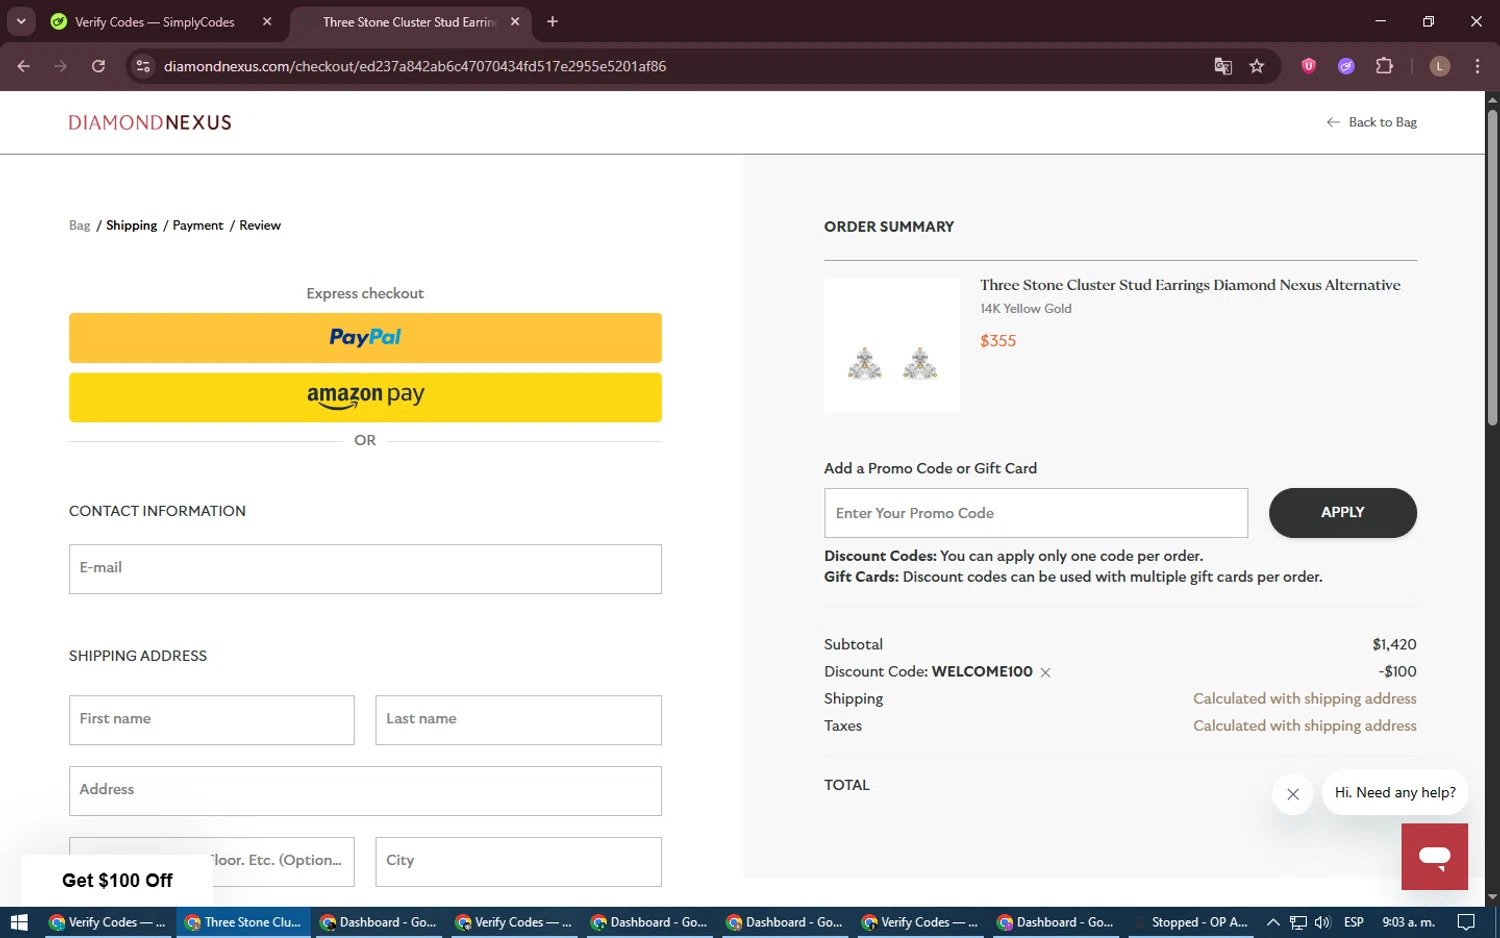The width and height of the screenshot is (1500, 938).
Task: Pay with the PayPal button
Action: pyautogui.click(x=365, y=338)
